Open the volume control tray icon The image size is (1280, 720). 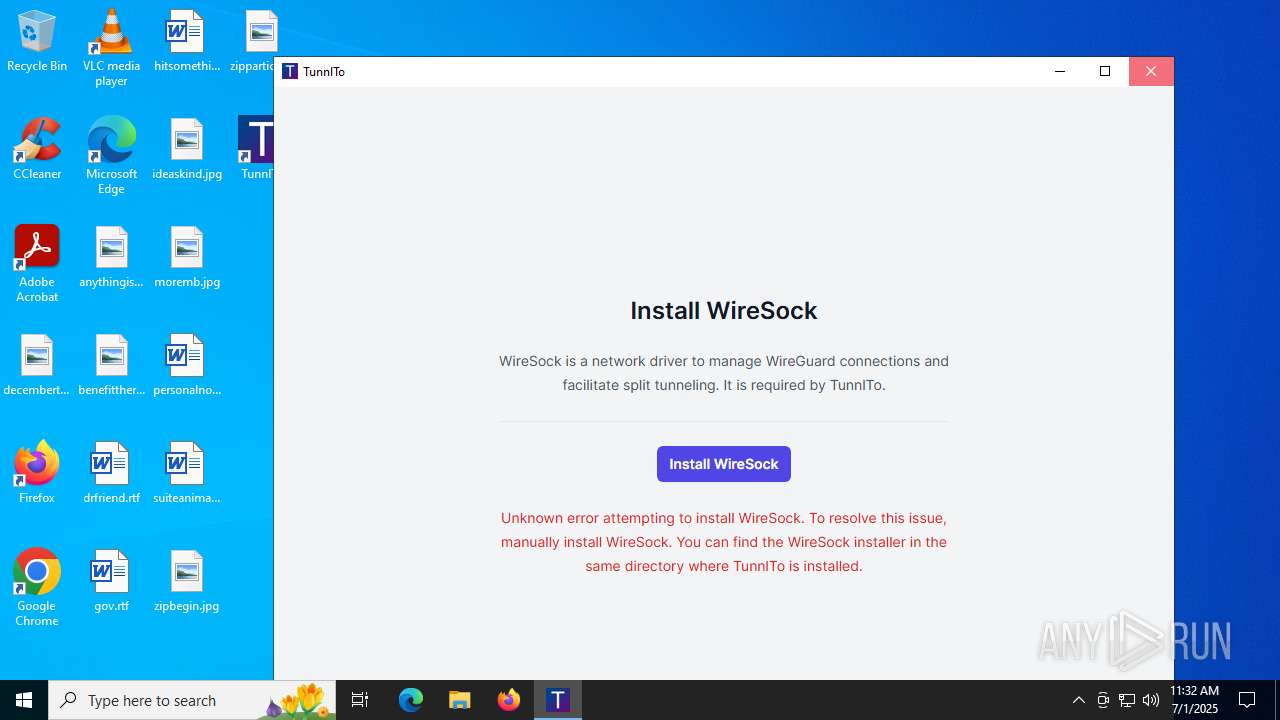1151,700
